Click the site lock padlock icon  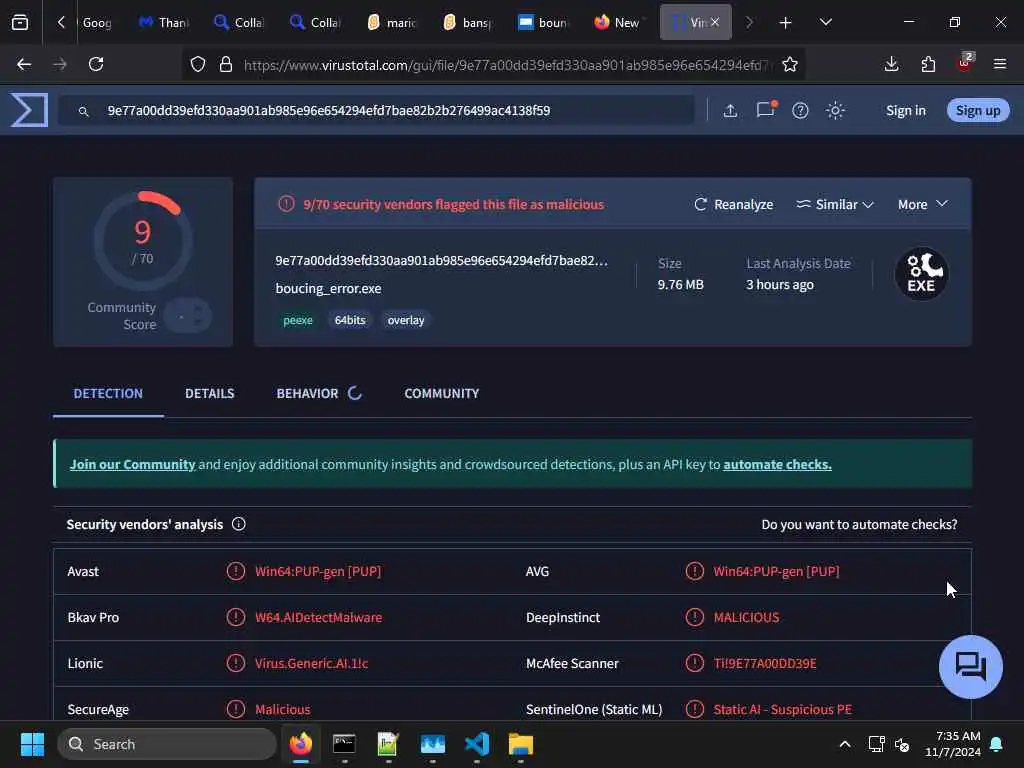(226, 64)
